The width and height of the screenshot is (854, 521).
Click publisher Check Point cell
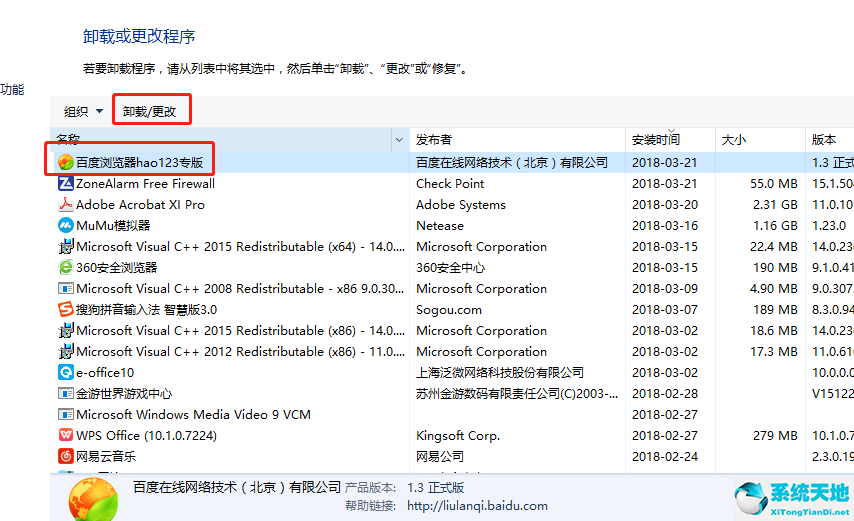[450, 183]
